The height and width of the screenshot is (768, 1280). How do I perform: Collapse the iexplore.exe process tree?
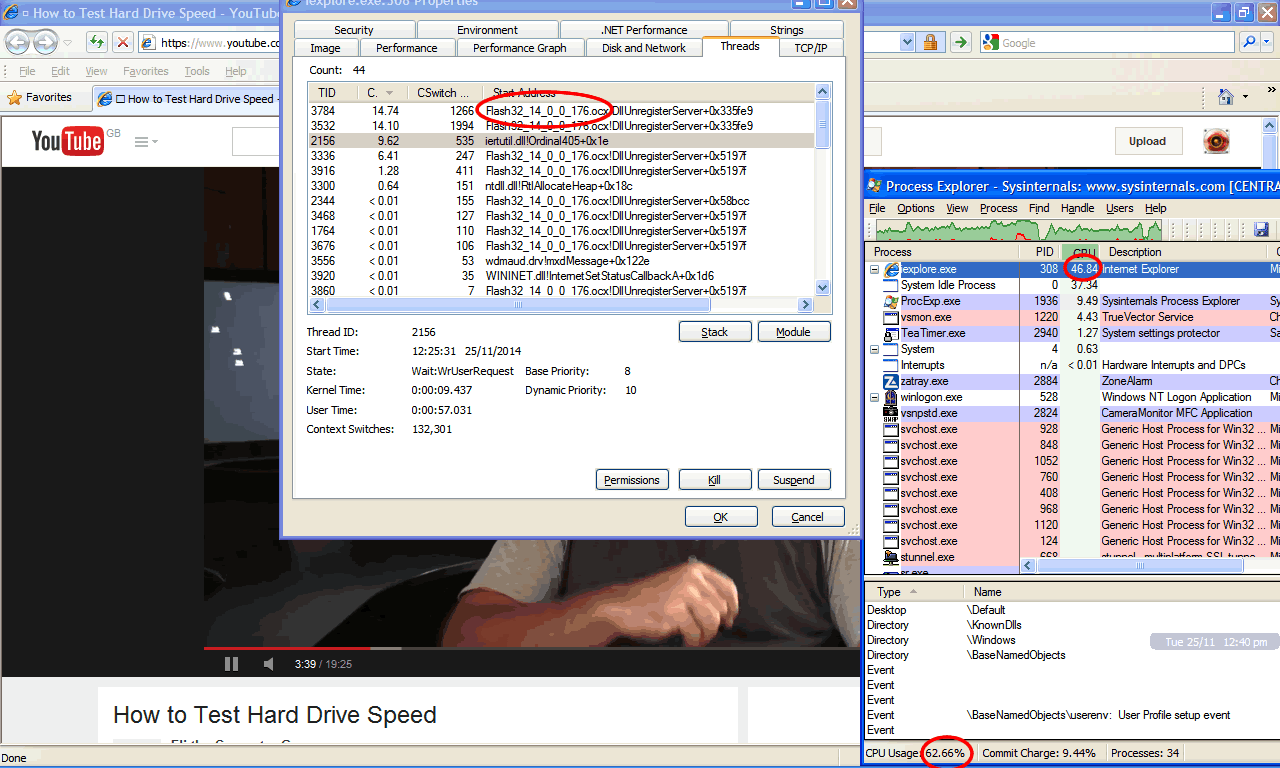click(x=875, y=269)
